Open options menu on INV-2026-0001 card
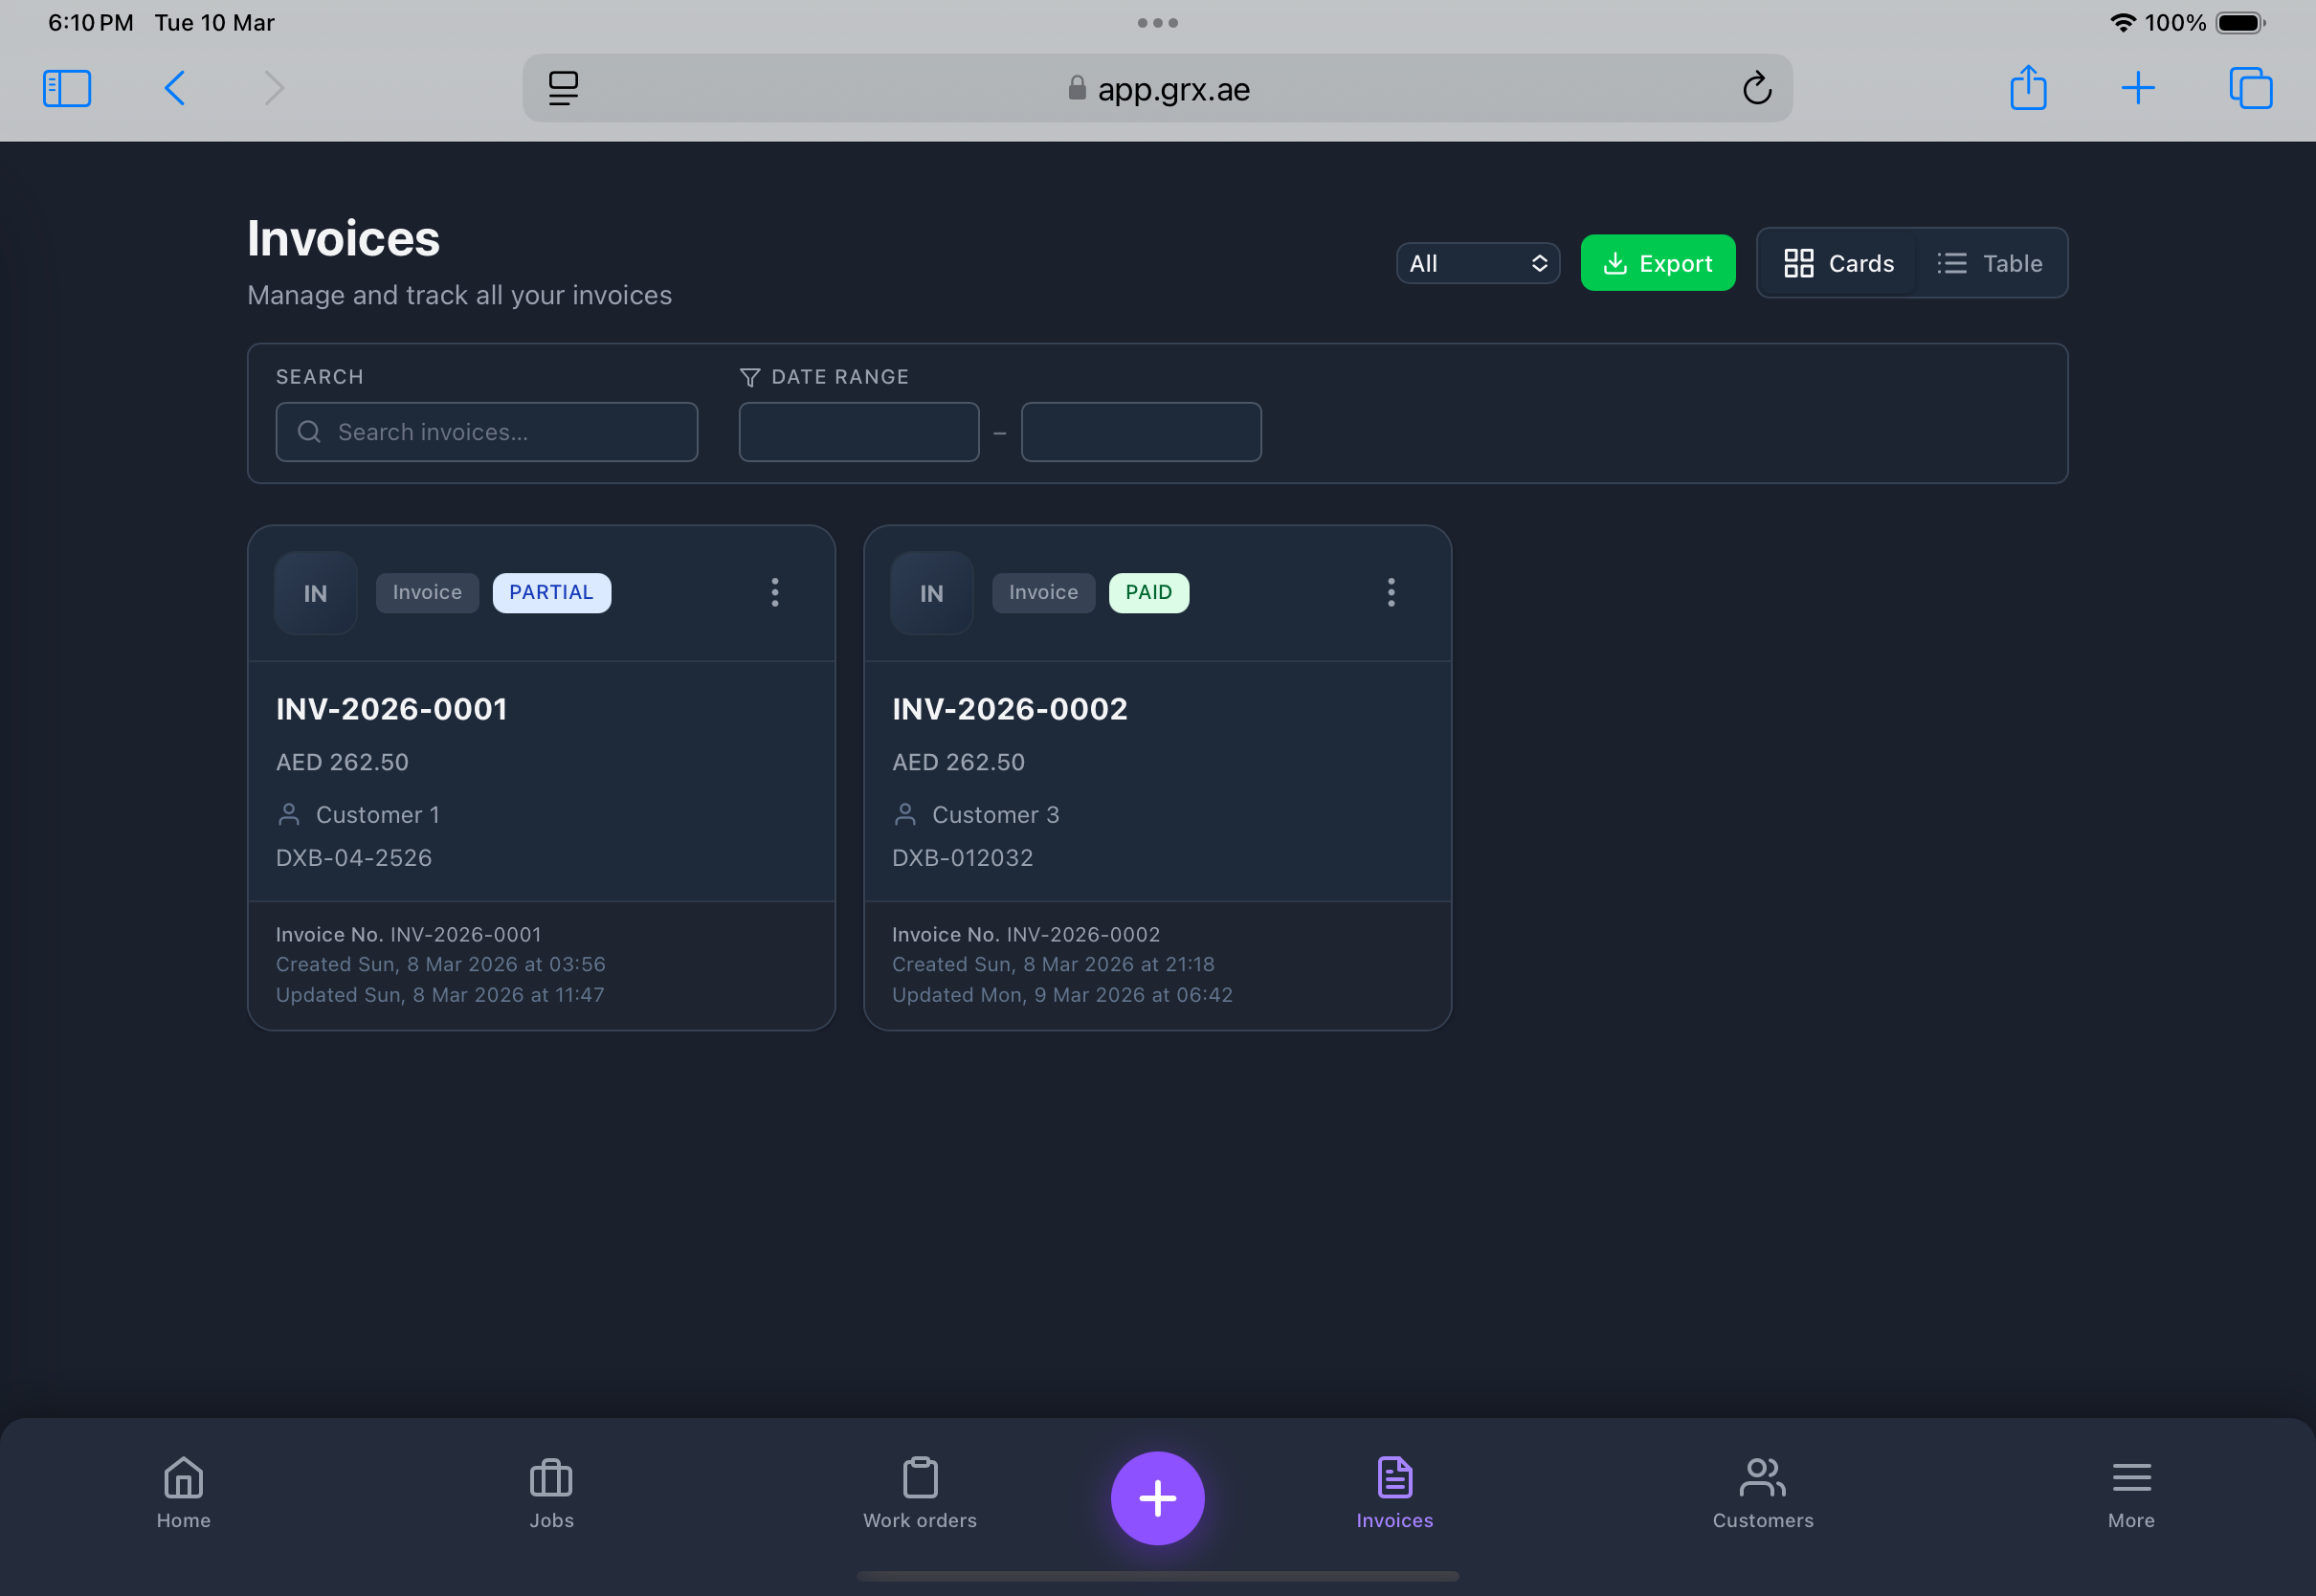 click(x=775, y=592)
